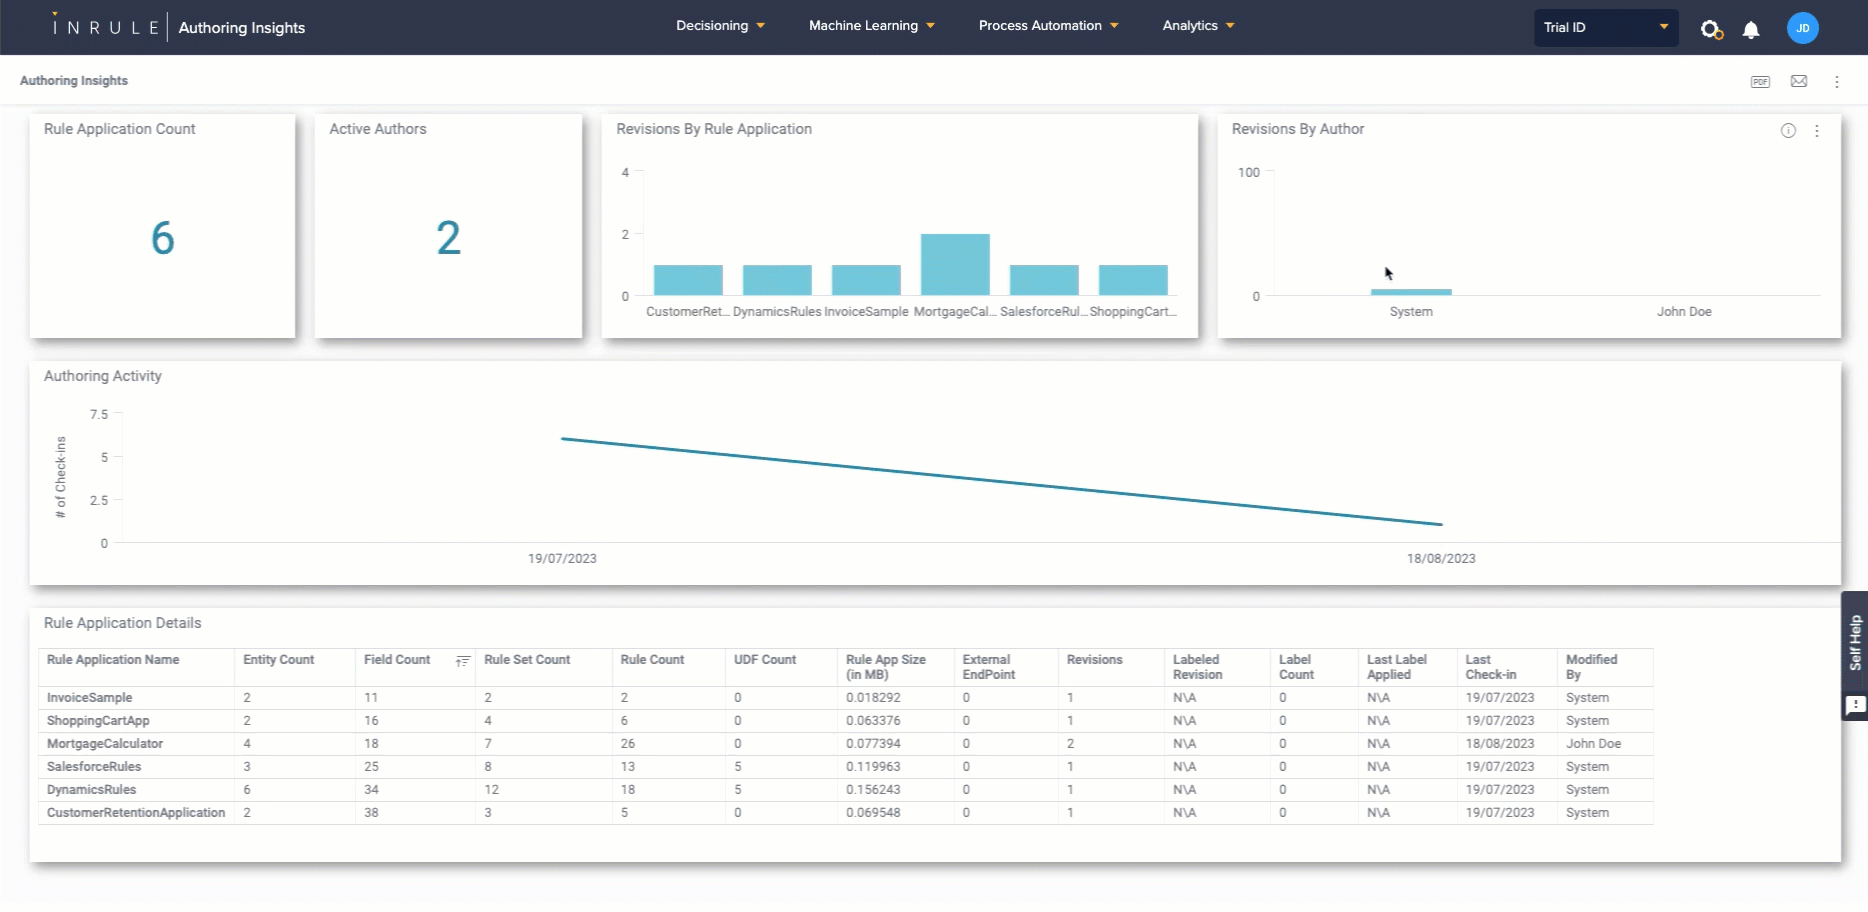This screenshot has height=912, width=1868.
Task: Open the Self Help side tab
Action: click(x=1855, y=643)
